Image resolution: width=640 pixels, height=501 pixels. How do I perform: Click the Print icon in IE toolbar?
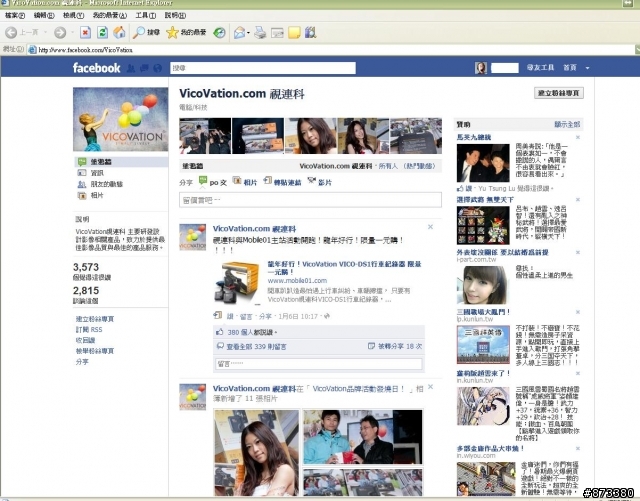click(x=260, y=33)
